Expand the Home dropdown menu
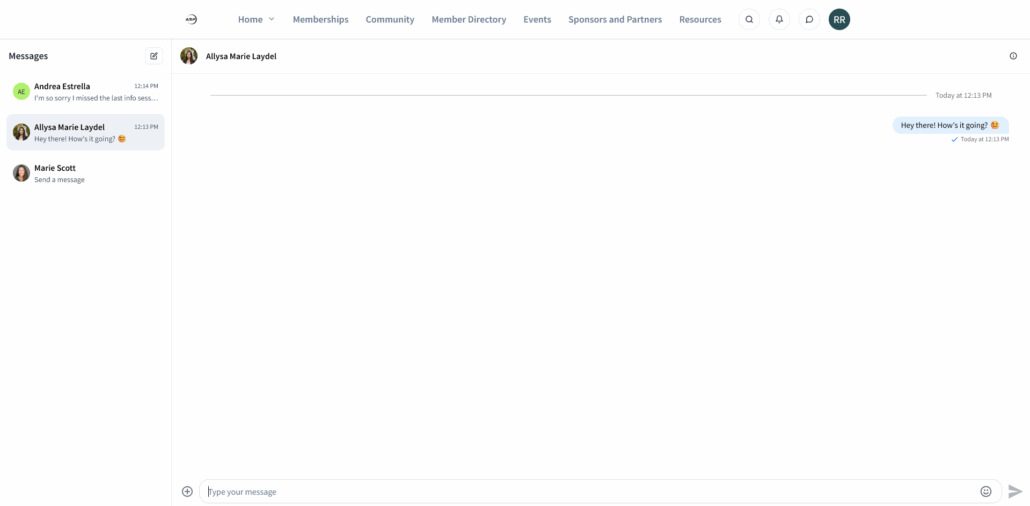Screen dimensions: 1030x506 pyautogui.click(x=256, y=19)
